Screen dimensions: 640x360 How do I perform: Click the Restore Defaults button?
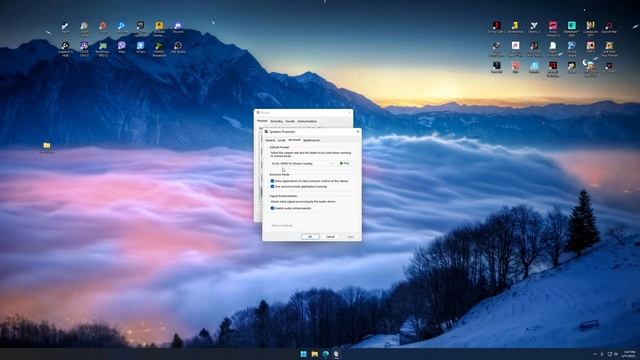click(x=282, y=225)
